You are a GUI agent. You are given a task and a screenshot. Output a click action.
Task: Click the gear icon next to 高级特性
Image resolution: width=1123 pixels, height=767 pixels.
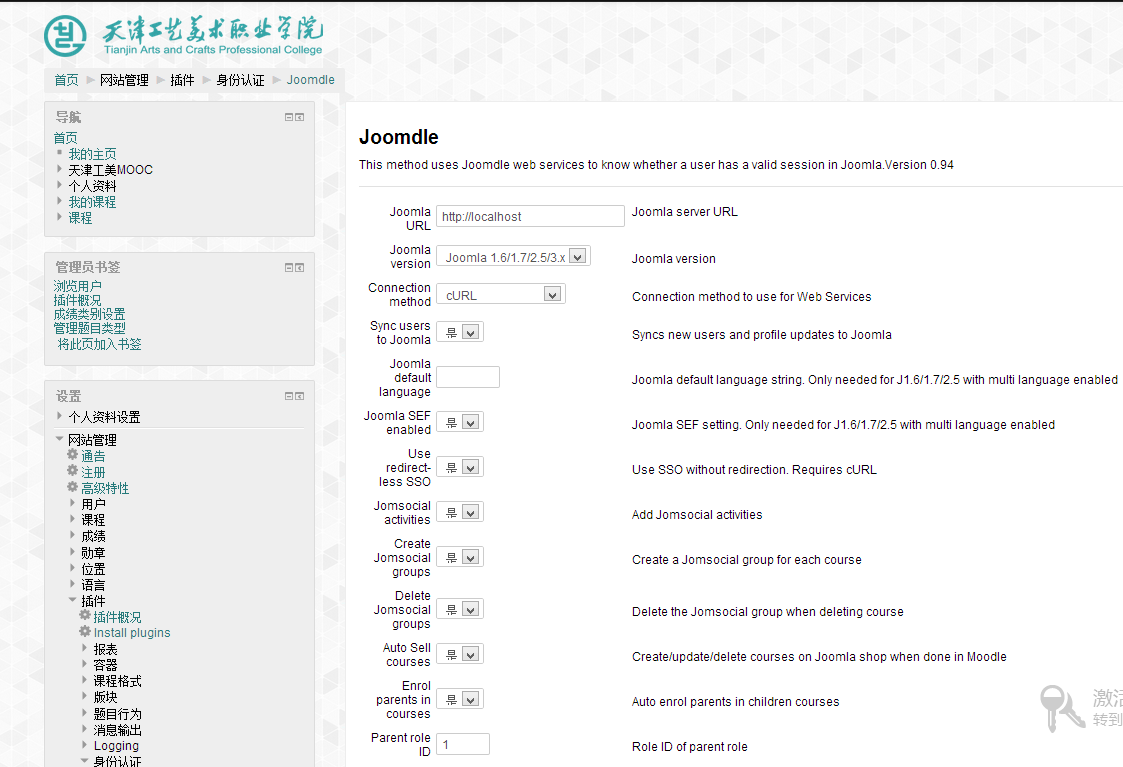72,487
